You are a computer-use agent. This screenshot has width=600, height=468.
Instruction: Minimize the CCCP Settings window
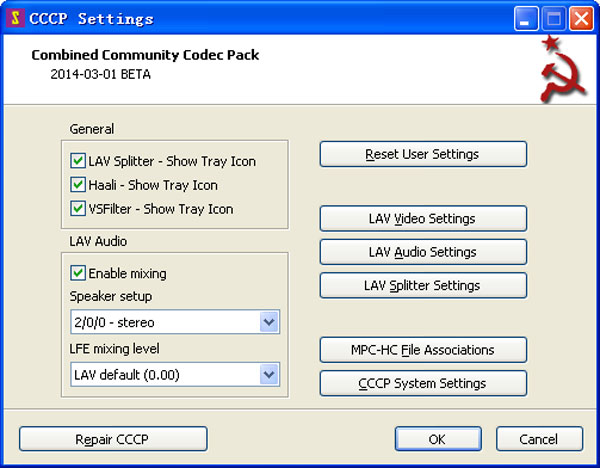(x=526, y=18)
